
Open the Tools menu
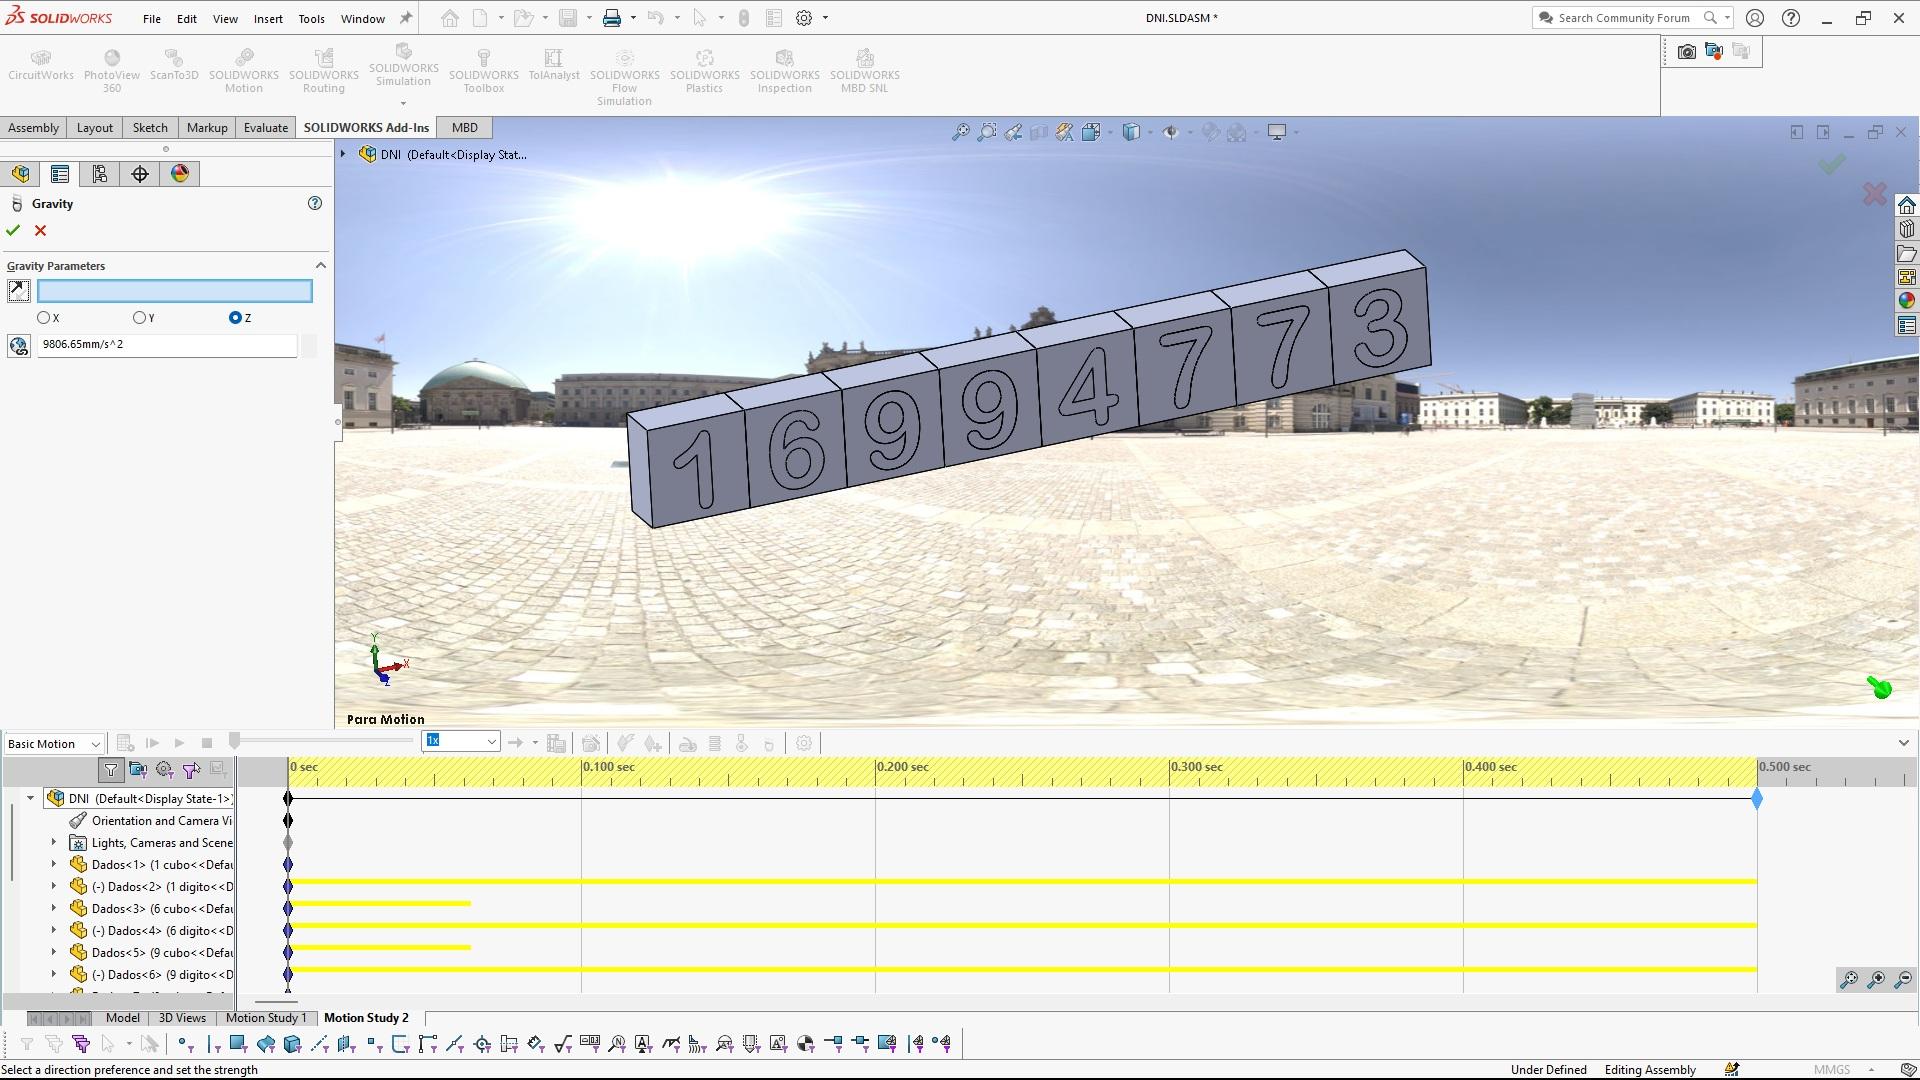(311, 18)
